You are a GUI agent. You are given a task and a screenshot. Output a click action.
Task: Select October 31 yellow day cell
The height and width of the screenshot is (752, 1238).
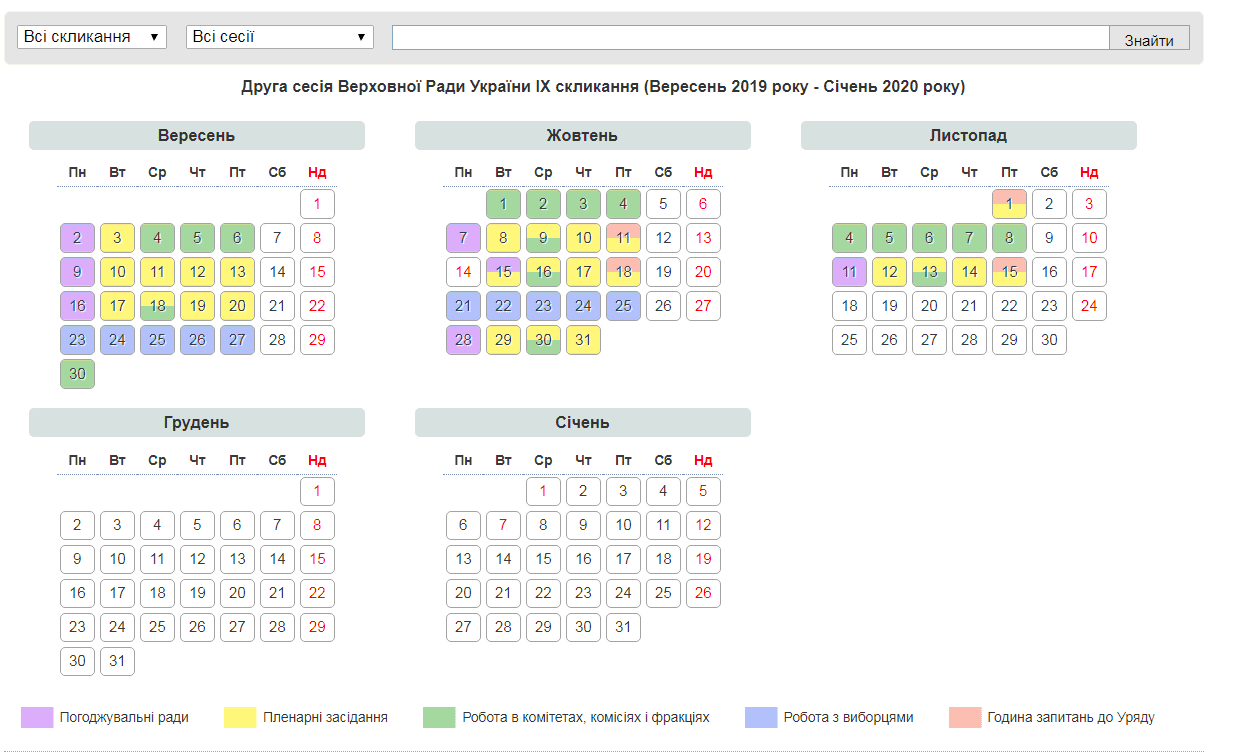tap(583, 340)
